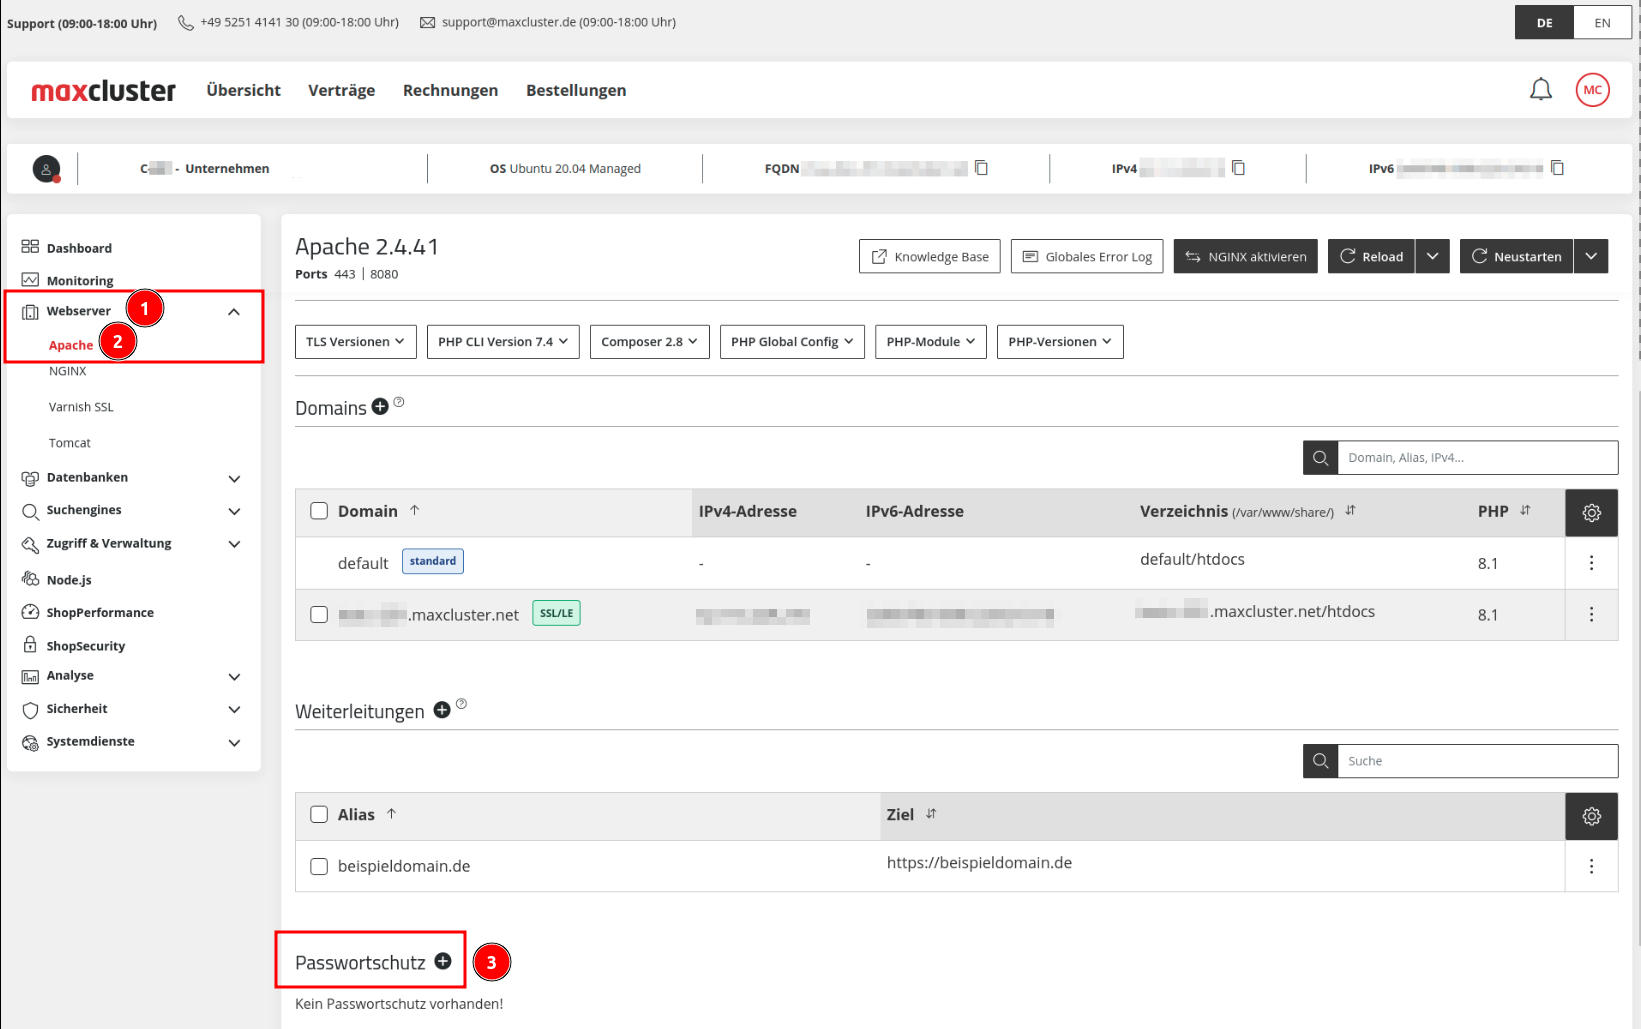The width and height of the screenshot is (1641, 1029).
Task: Expand the PHP-Module dropdown
Action: pyautogui.click(x=930, y=341)
